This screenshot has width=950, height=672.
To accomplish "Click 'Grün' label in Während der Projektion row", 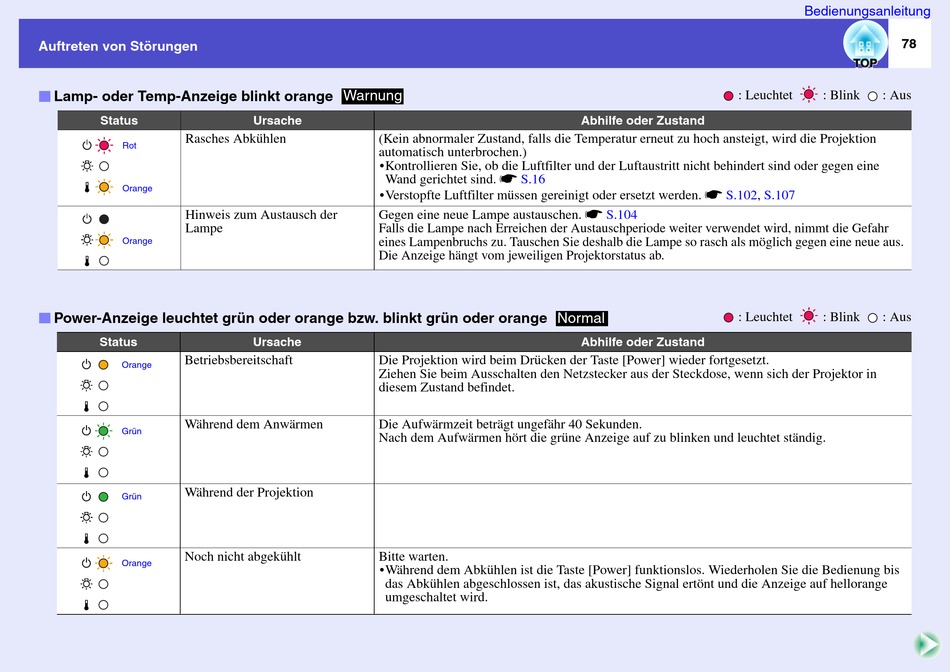I will point(131,496).
